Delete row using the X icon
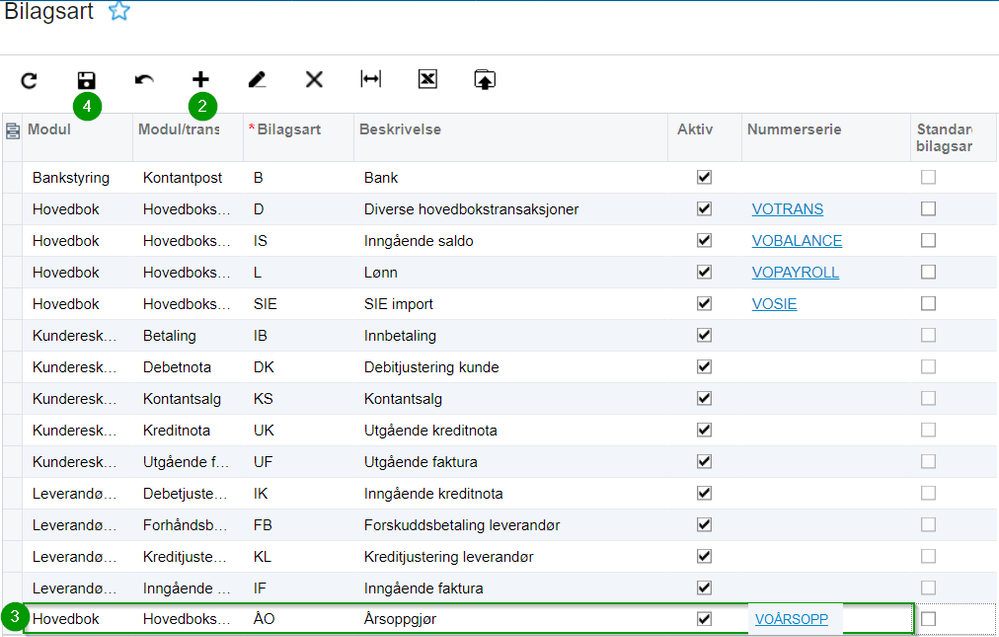Screen dimensions: 999x637 (x=314, y=80)
